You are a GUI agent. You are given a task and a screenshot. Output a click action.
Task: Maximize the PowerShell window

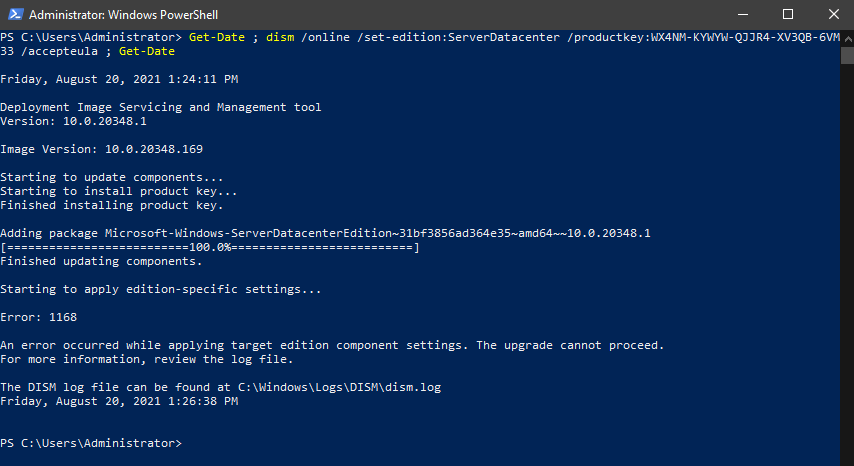pos(787,15)
